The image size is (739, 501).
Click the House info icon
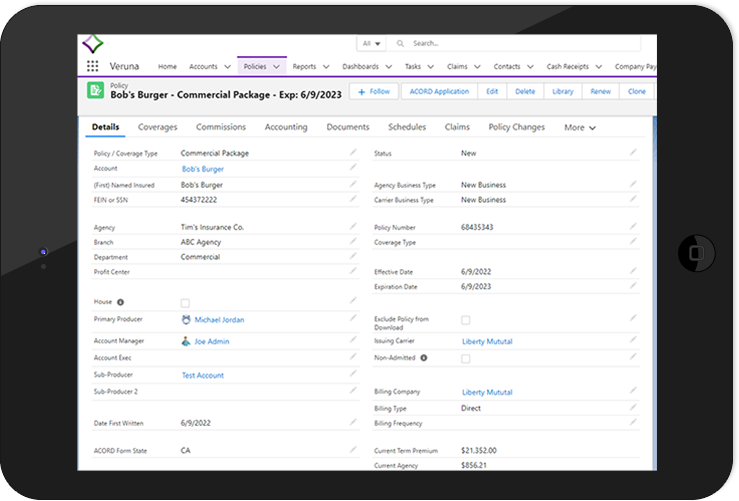pyautogui.click(x=120, y=302)
